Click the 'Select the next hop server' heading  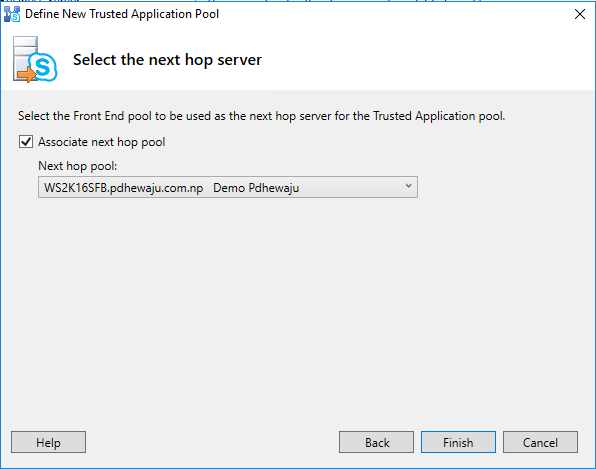167,60
